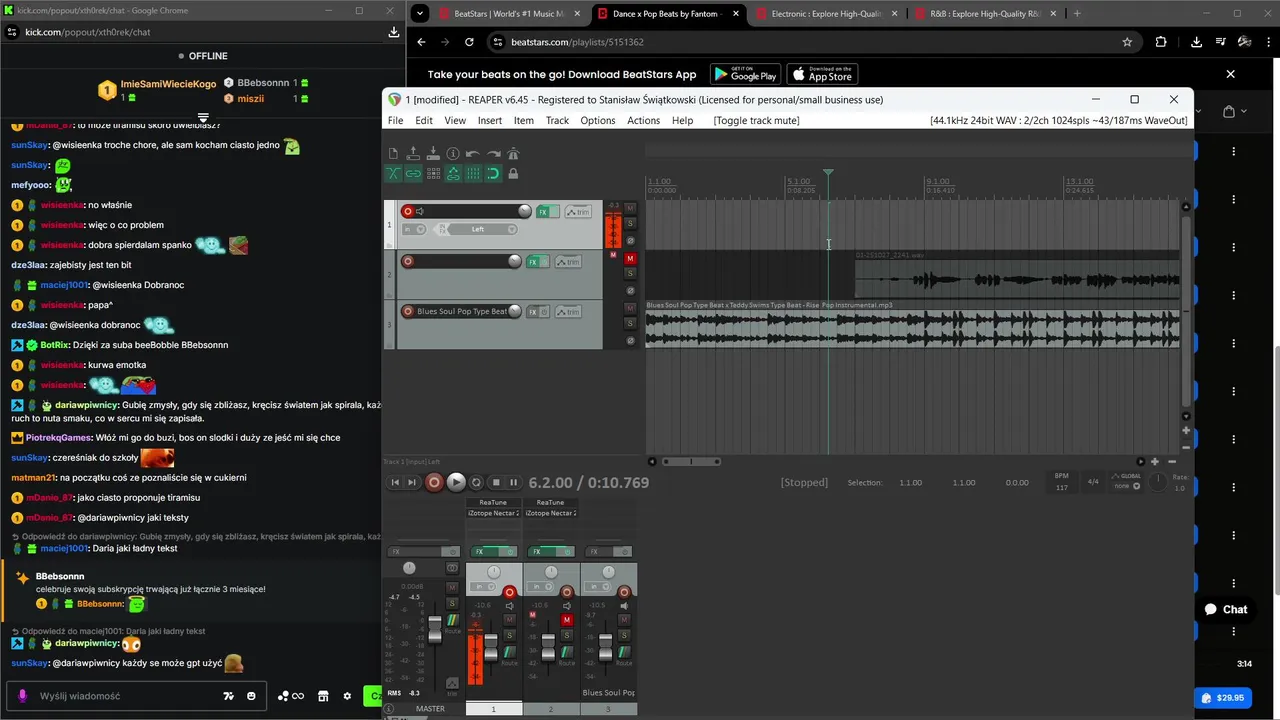This screenshot has height=720, width=1280.
Task: Click the Undo arrow in REAPER toolbar
Action: point(472,153)
